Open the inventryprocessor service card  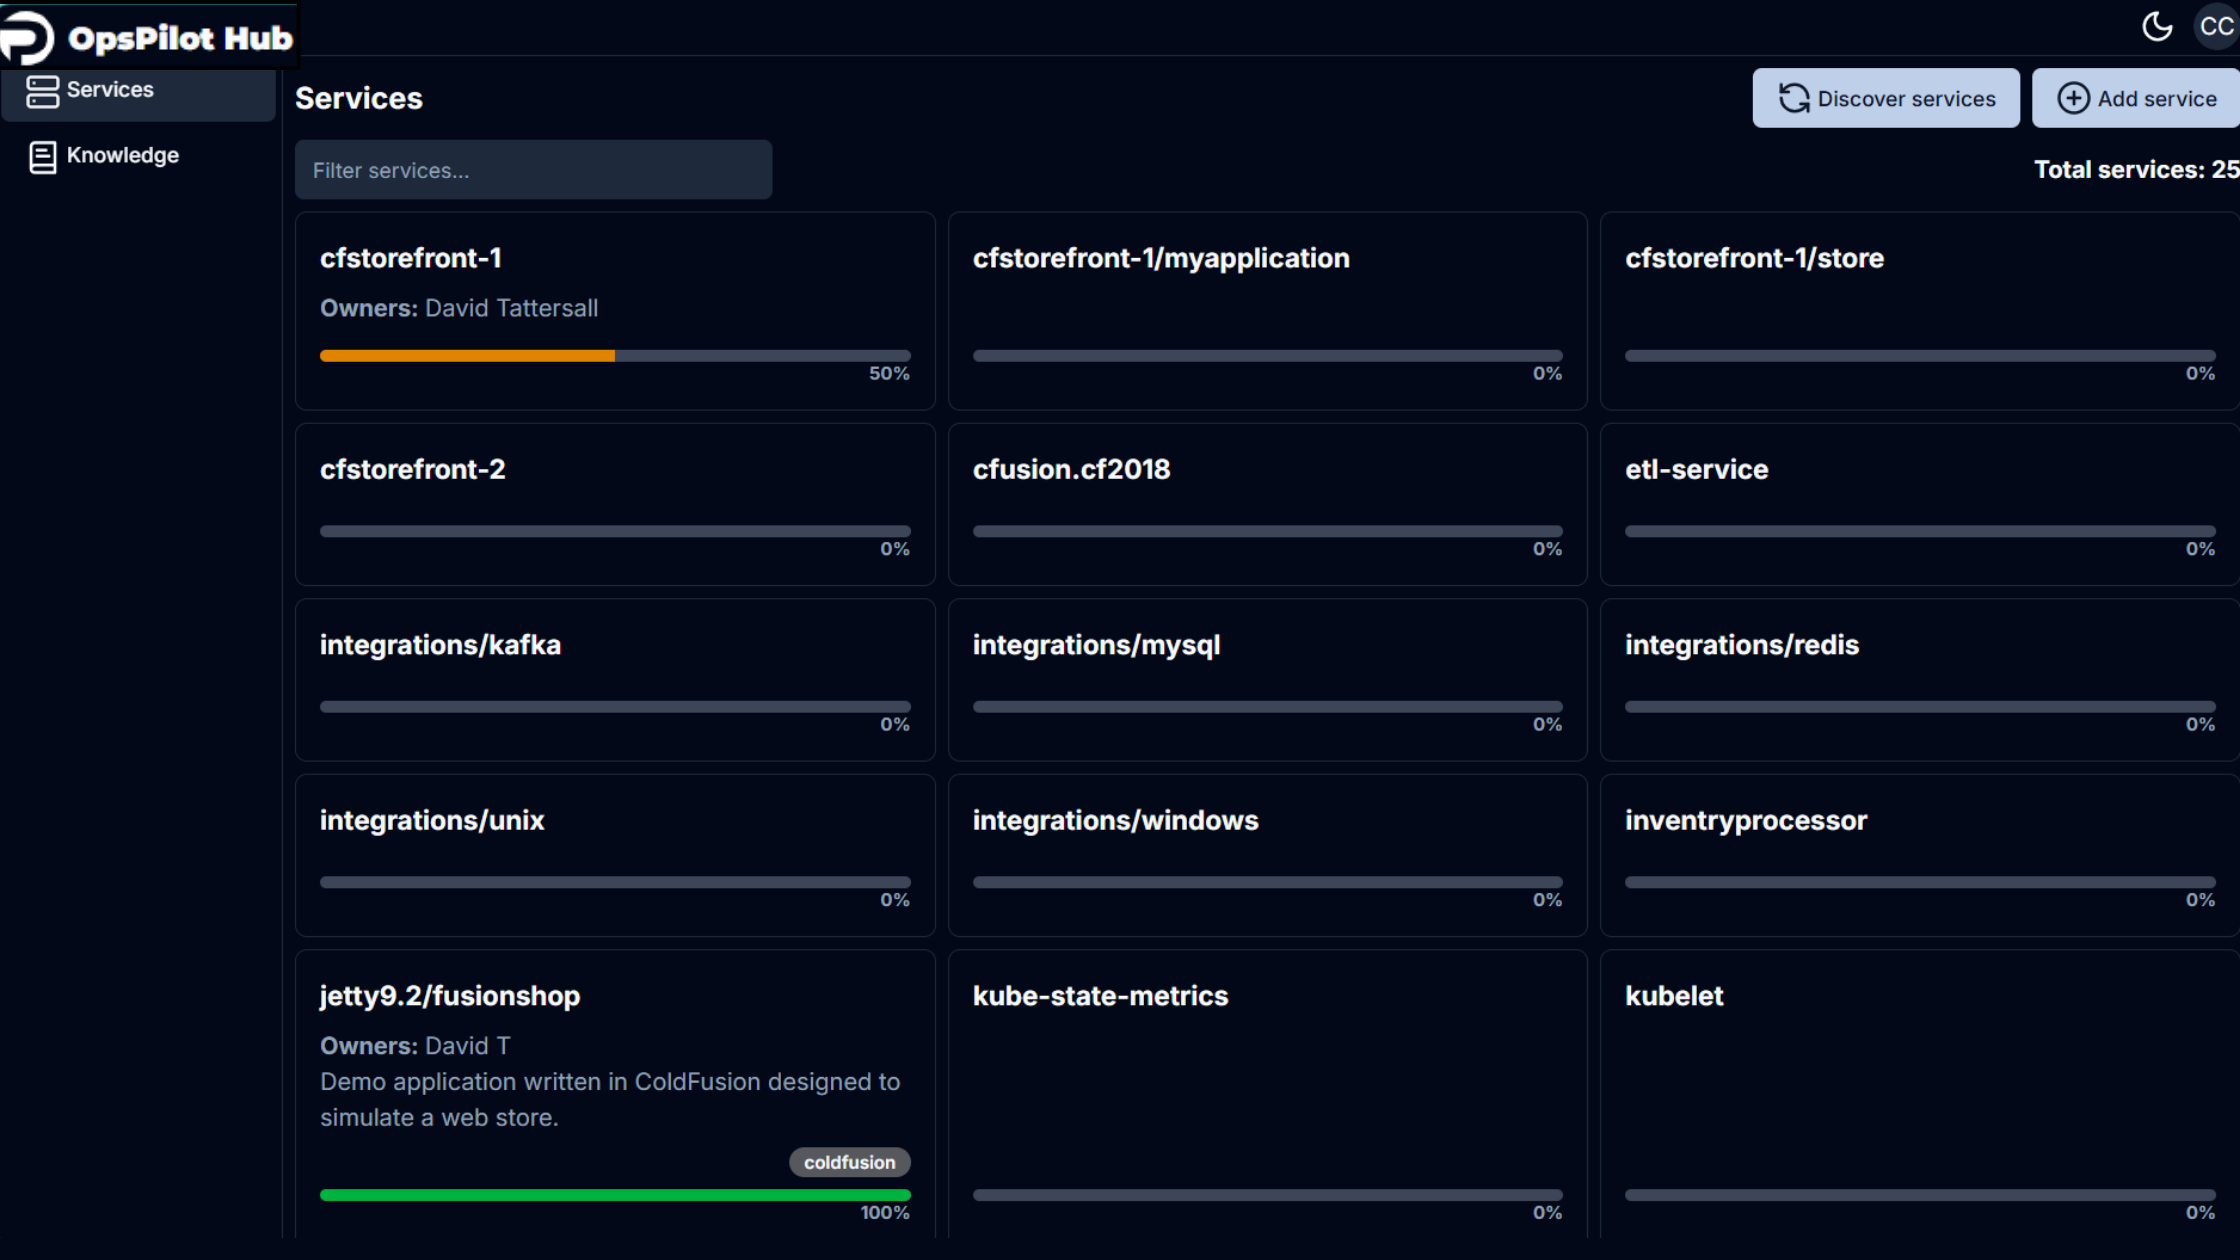(1920, 855)
